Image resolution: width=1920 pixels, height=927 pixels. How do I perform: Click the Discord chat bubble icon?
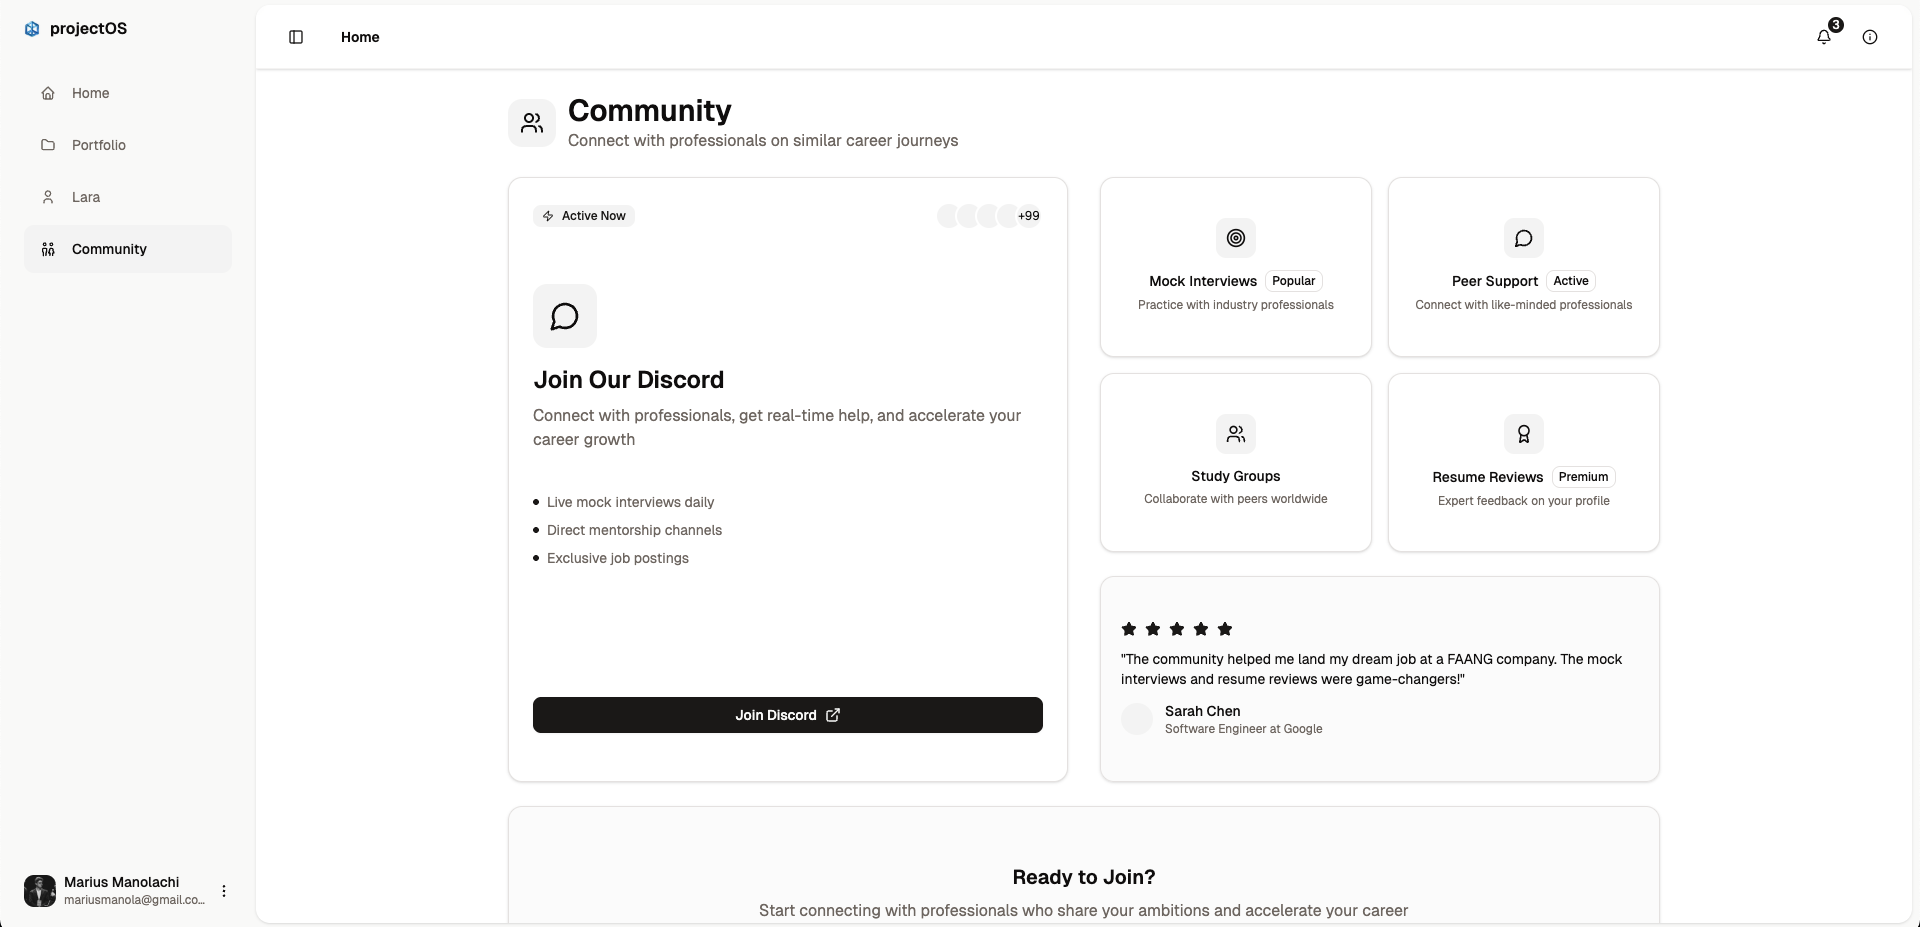point(565,316)
